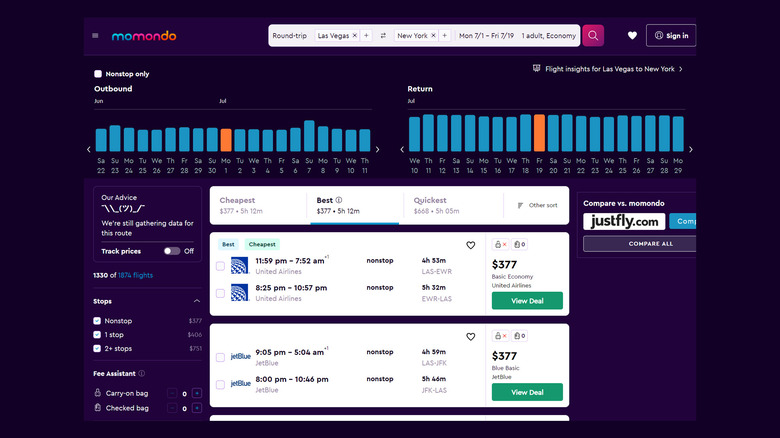Viewport: 780px width, 438px height.
Task: Select the orange outbound price bar
Action: coord(226,140)
